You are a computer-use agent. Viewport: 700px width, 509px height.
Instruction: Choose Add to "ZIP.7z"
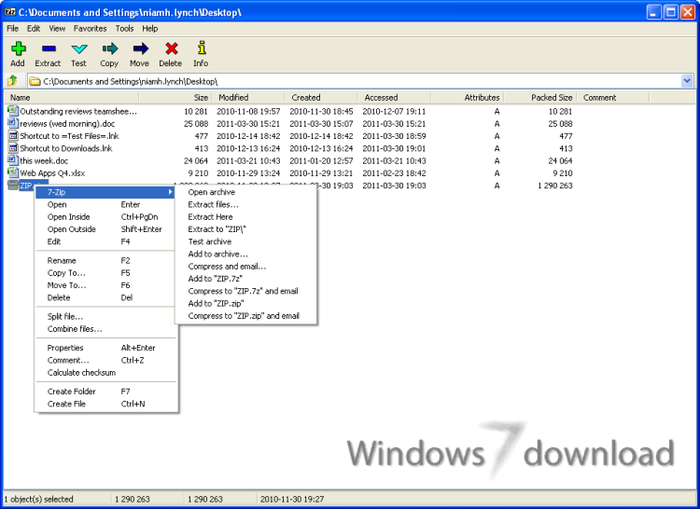[x=215, y=279]
